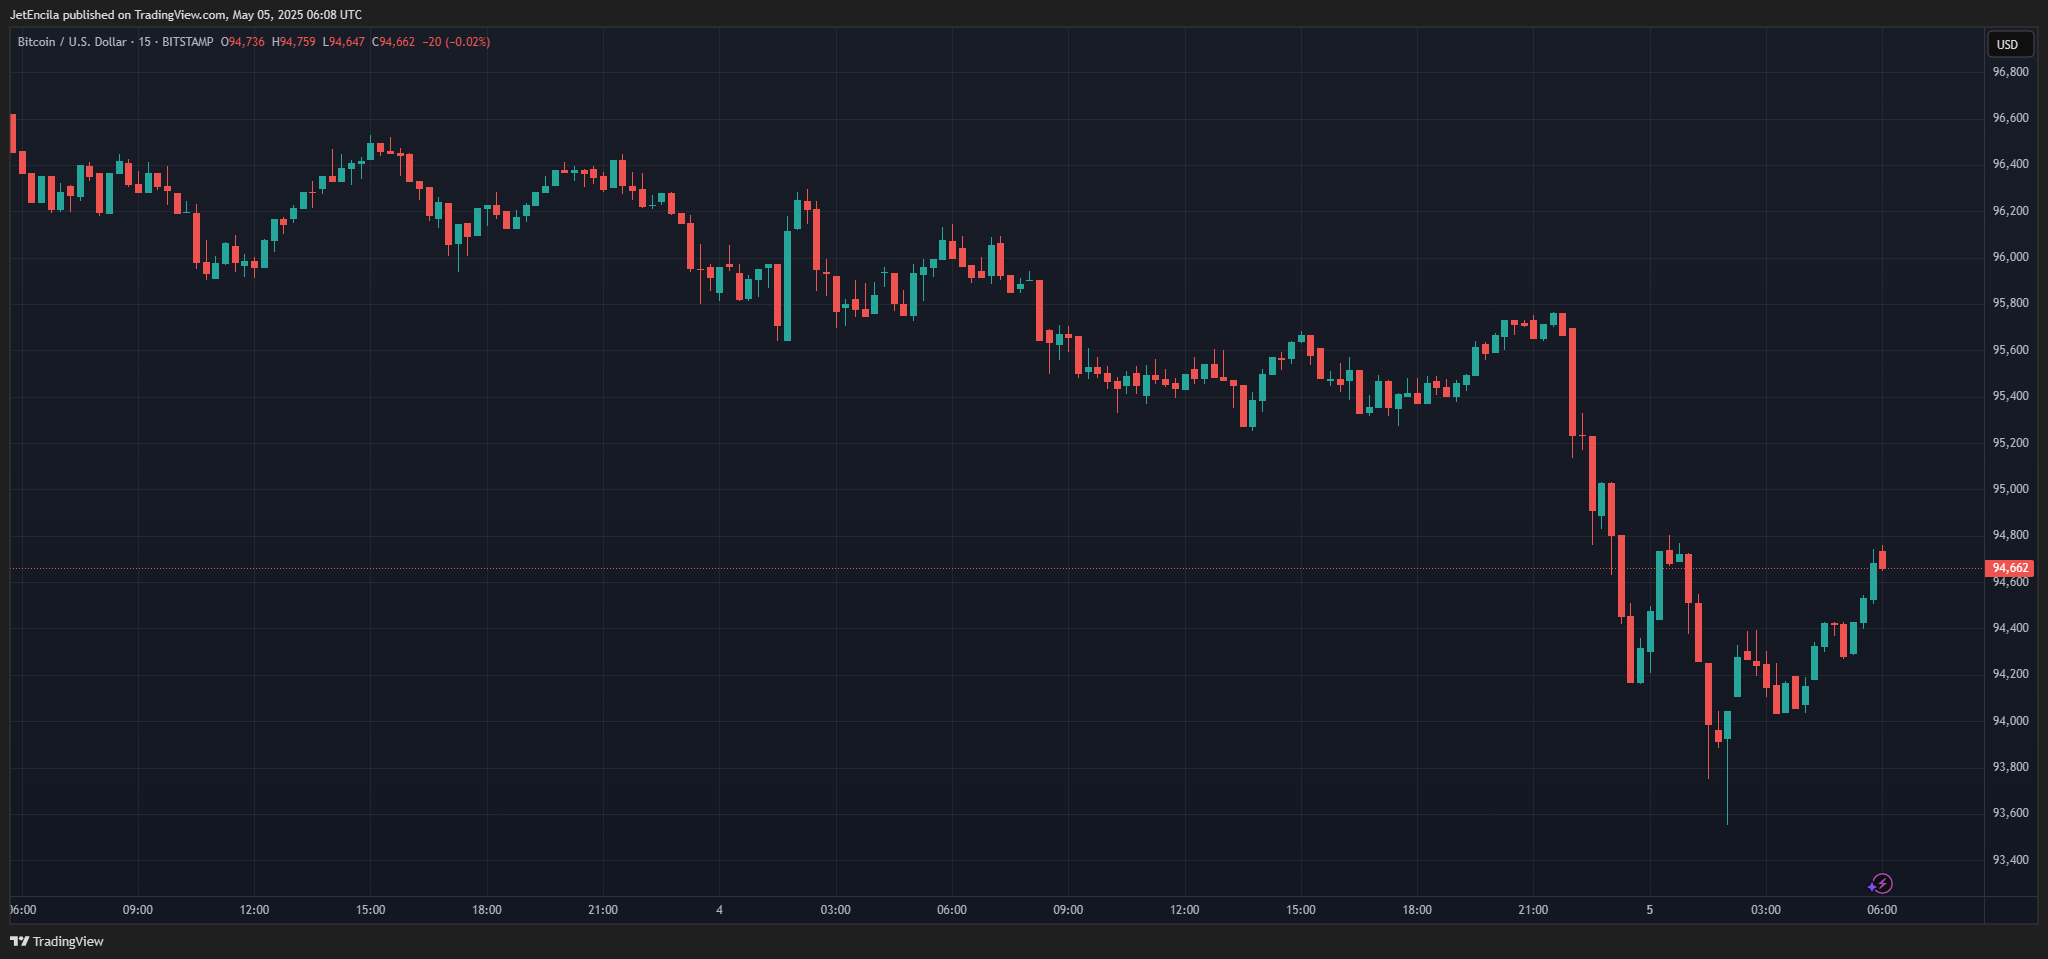Click the 21:00 label before date 4
Viewport: 2048px width, 959px height.
(x=602, y=910)
